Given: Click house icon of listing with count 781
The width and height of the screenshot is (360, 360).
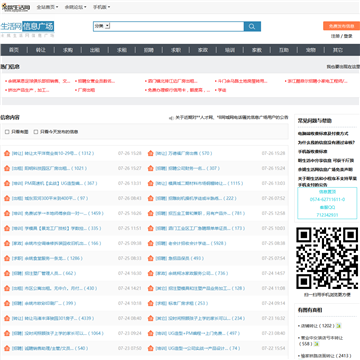Looking at the screenshot, I should pyautogui.click(x=150, y=213).
